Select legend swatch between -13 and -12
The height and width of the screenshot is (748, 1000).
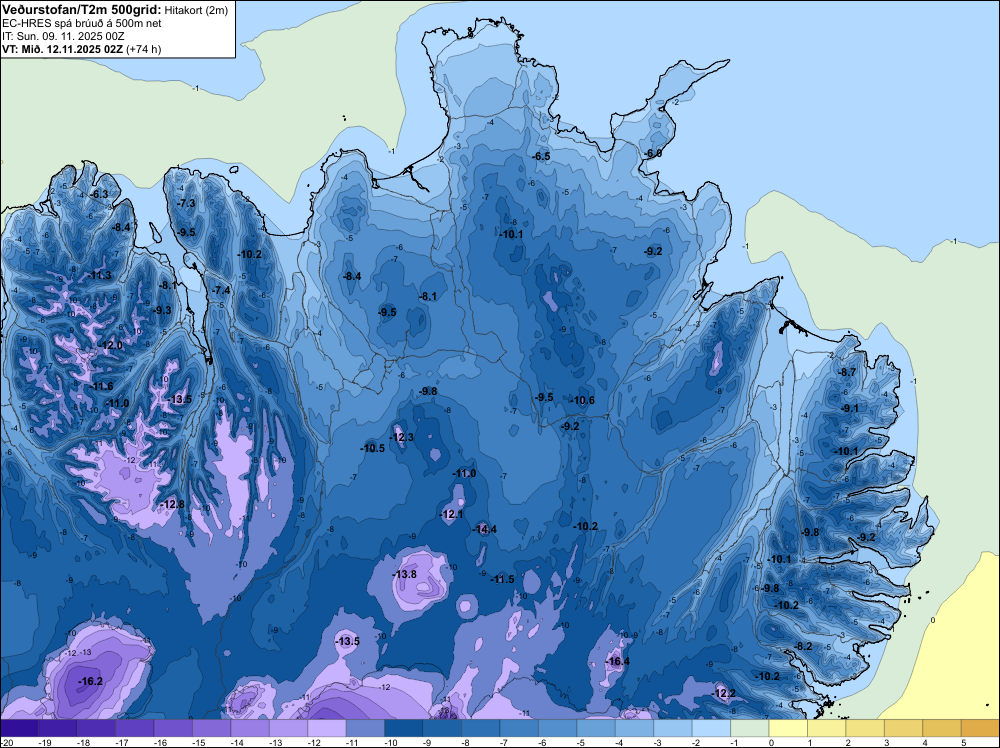click(x=288, y=728)
